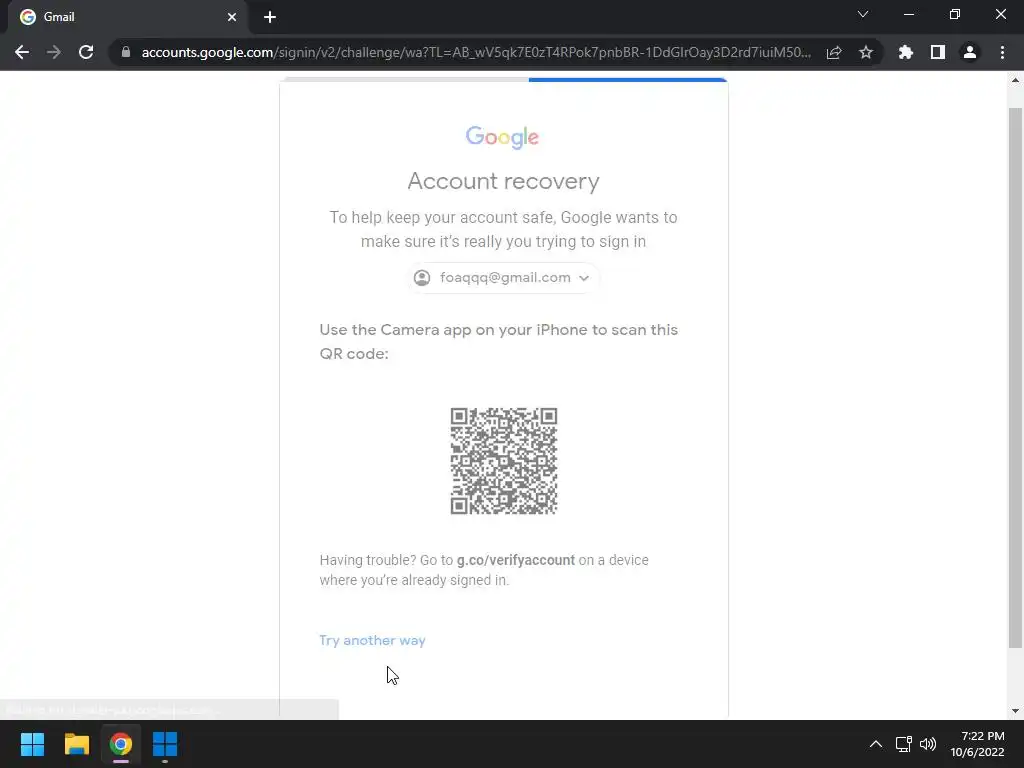1024x768 pixels.
Task: Minimize the Chrome window
Action: [x=908, y=14]
